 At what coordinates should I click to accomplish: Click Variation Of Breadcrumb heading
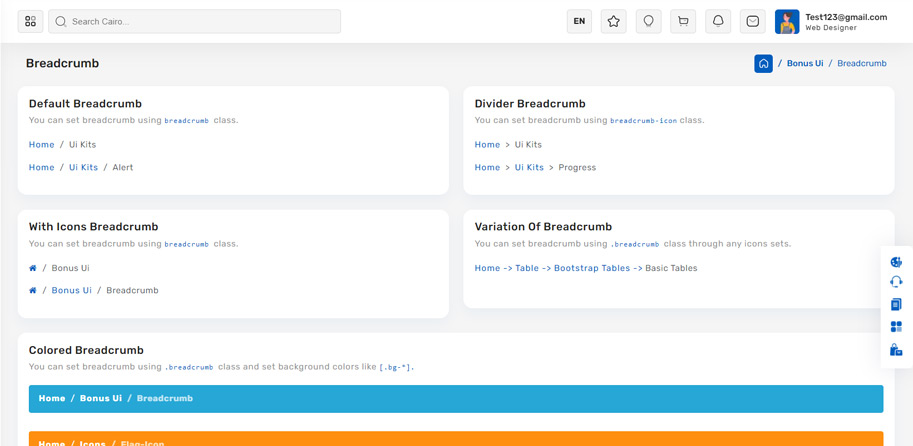click(543, 226)
